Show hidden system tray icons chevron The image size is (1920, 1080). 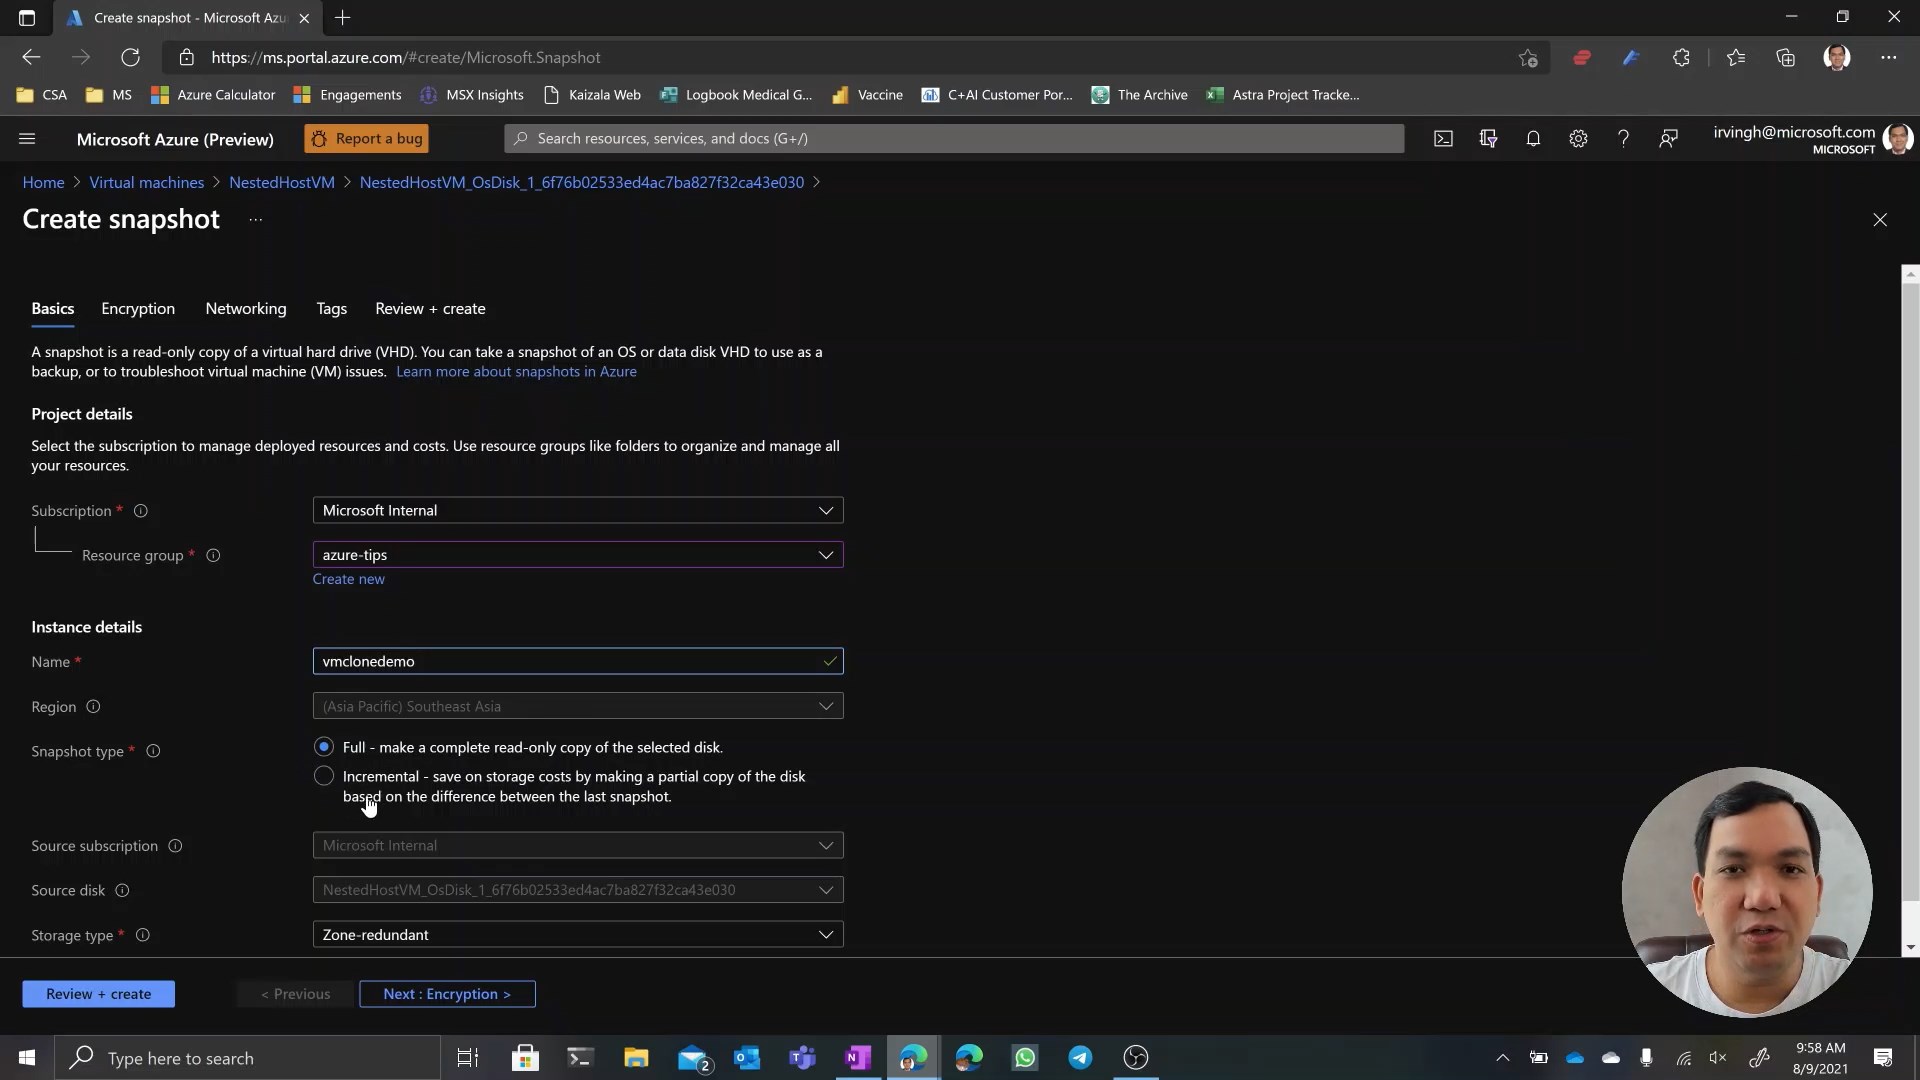pos(1502,1058)
